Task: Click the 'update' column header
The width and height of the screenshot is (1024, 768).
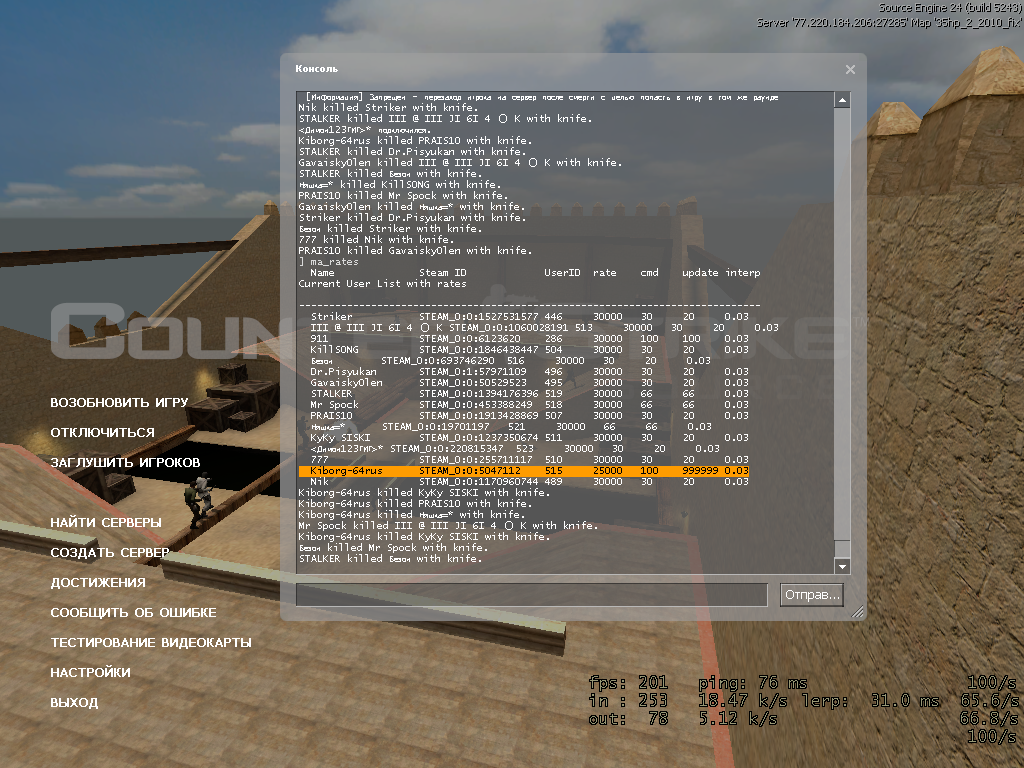Action: click(700, 273)
